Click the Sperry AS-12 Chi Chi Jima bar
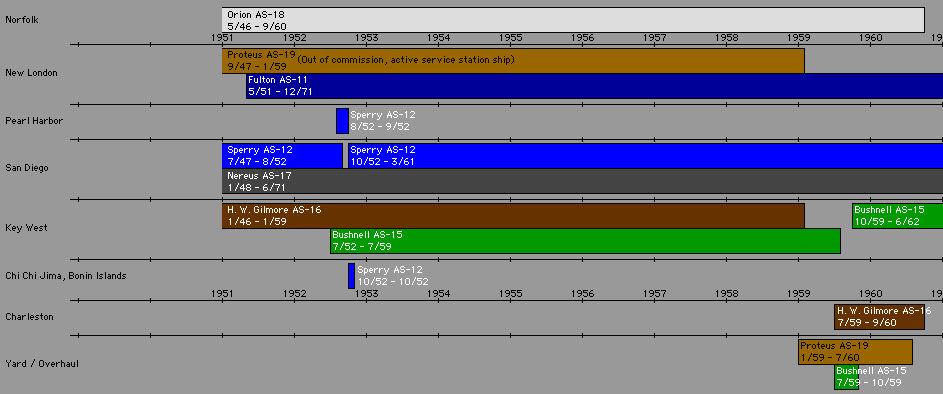This screenshot has height=394, width=943. tap(351, 276)
